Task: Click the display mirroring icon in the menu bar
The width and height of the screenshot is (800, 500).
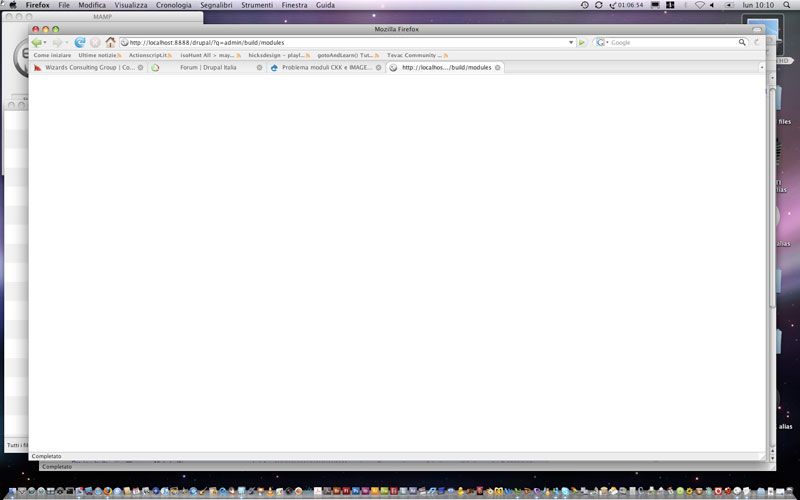Action: coord(656,5)
